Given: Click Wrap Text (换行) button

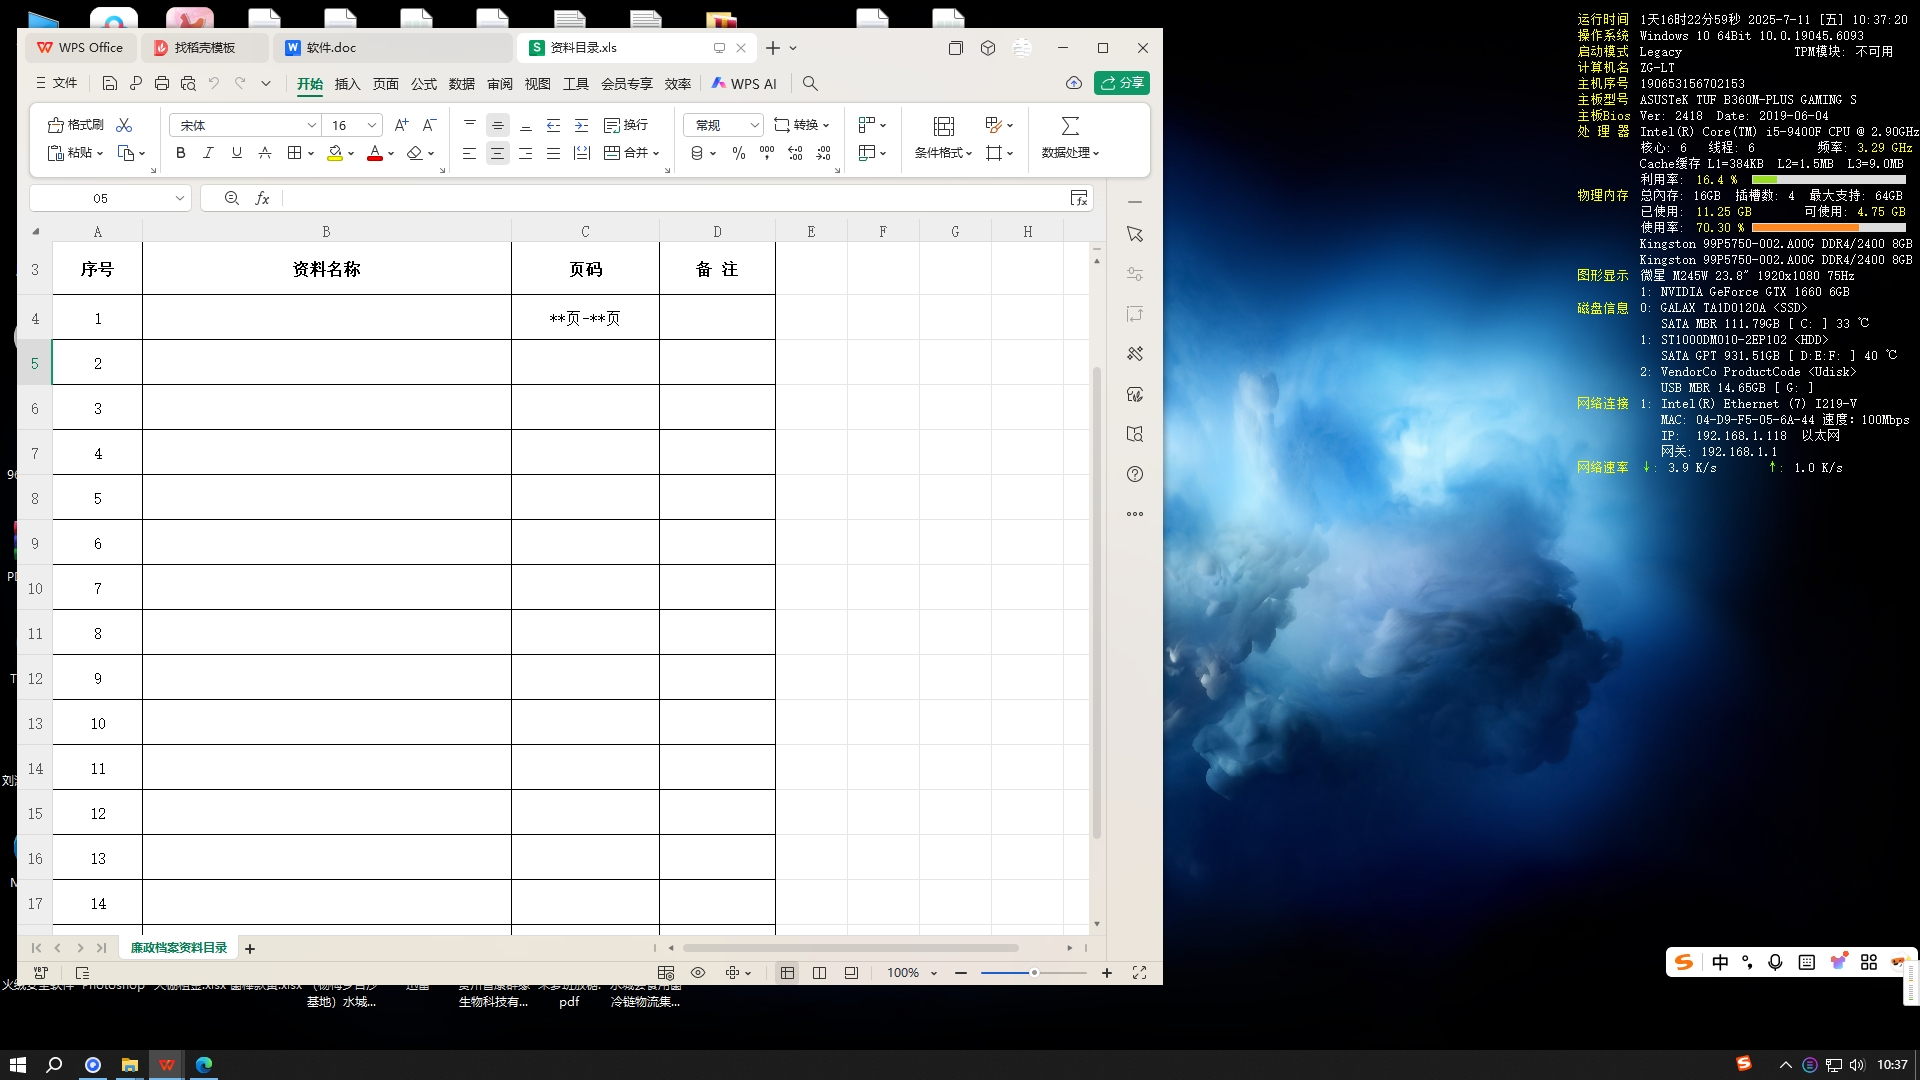Looking at the screenshot, I should tap(626, 125).
